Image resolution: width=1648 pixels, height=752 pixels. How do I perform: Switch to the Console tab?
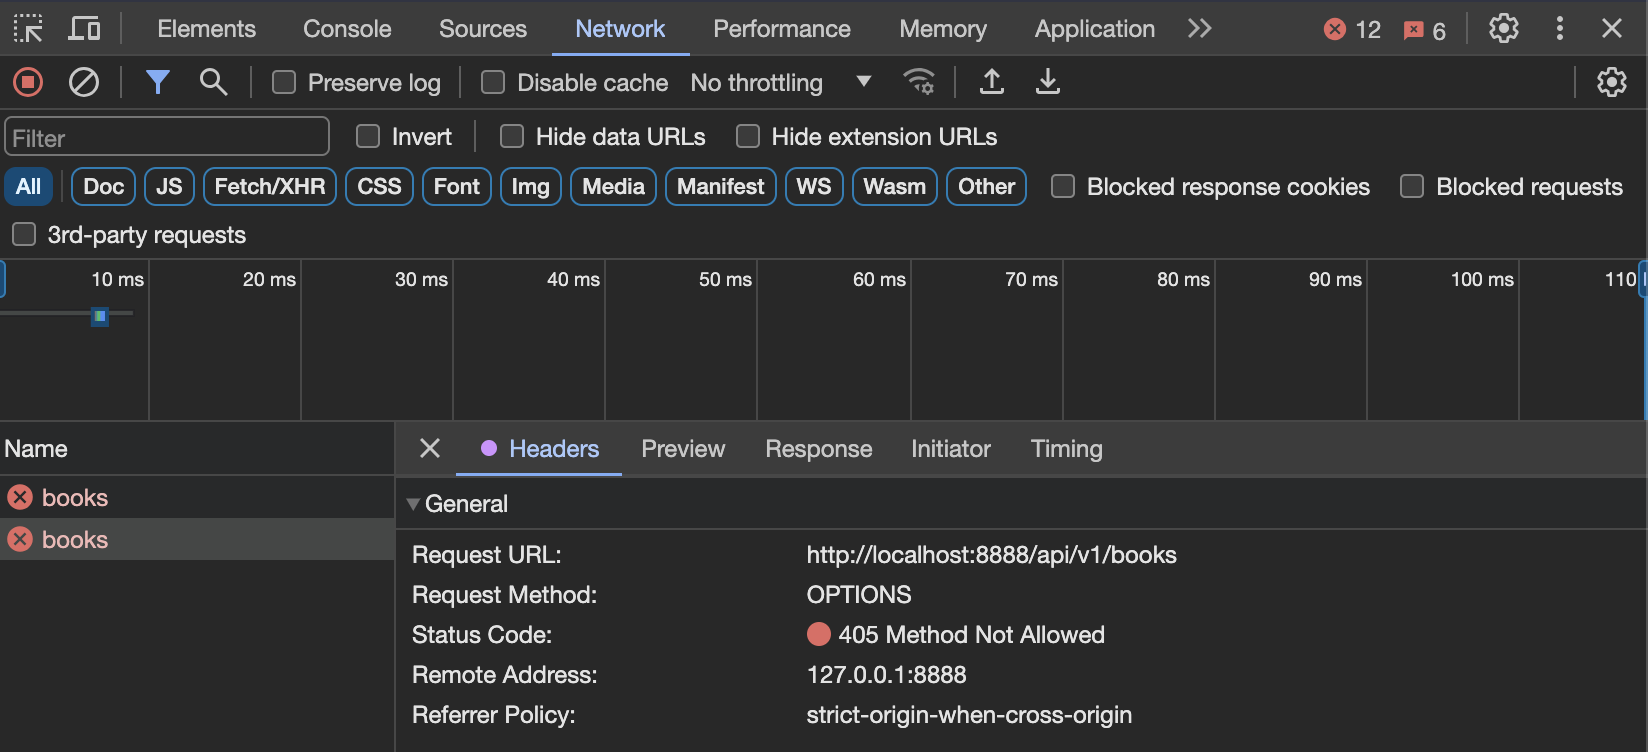tap(347, 29)
